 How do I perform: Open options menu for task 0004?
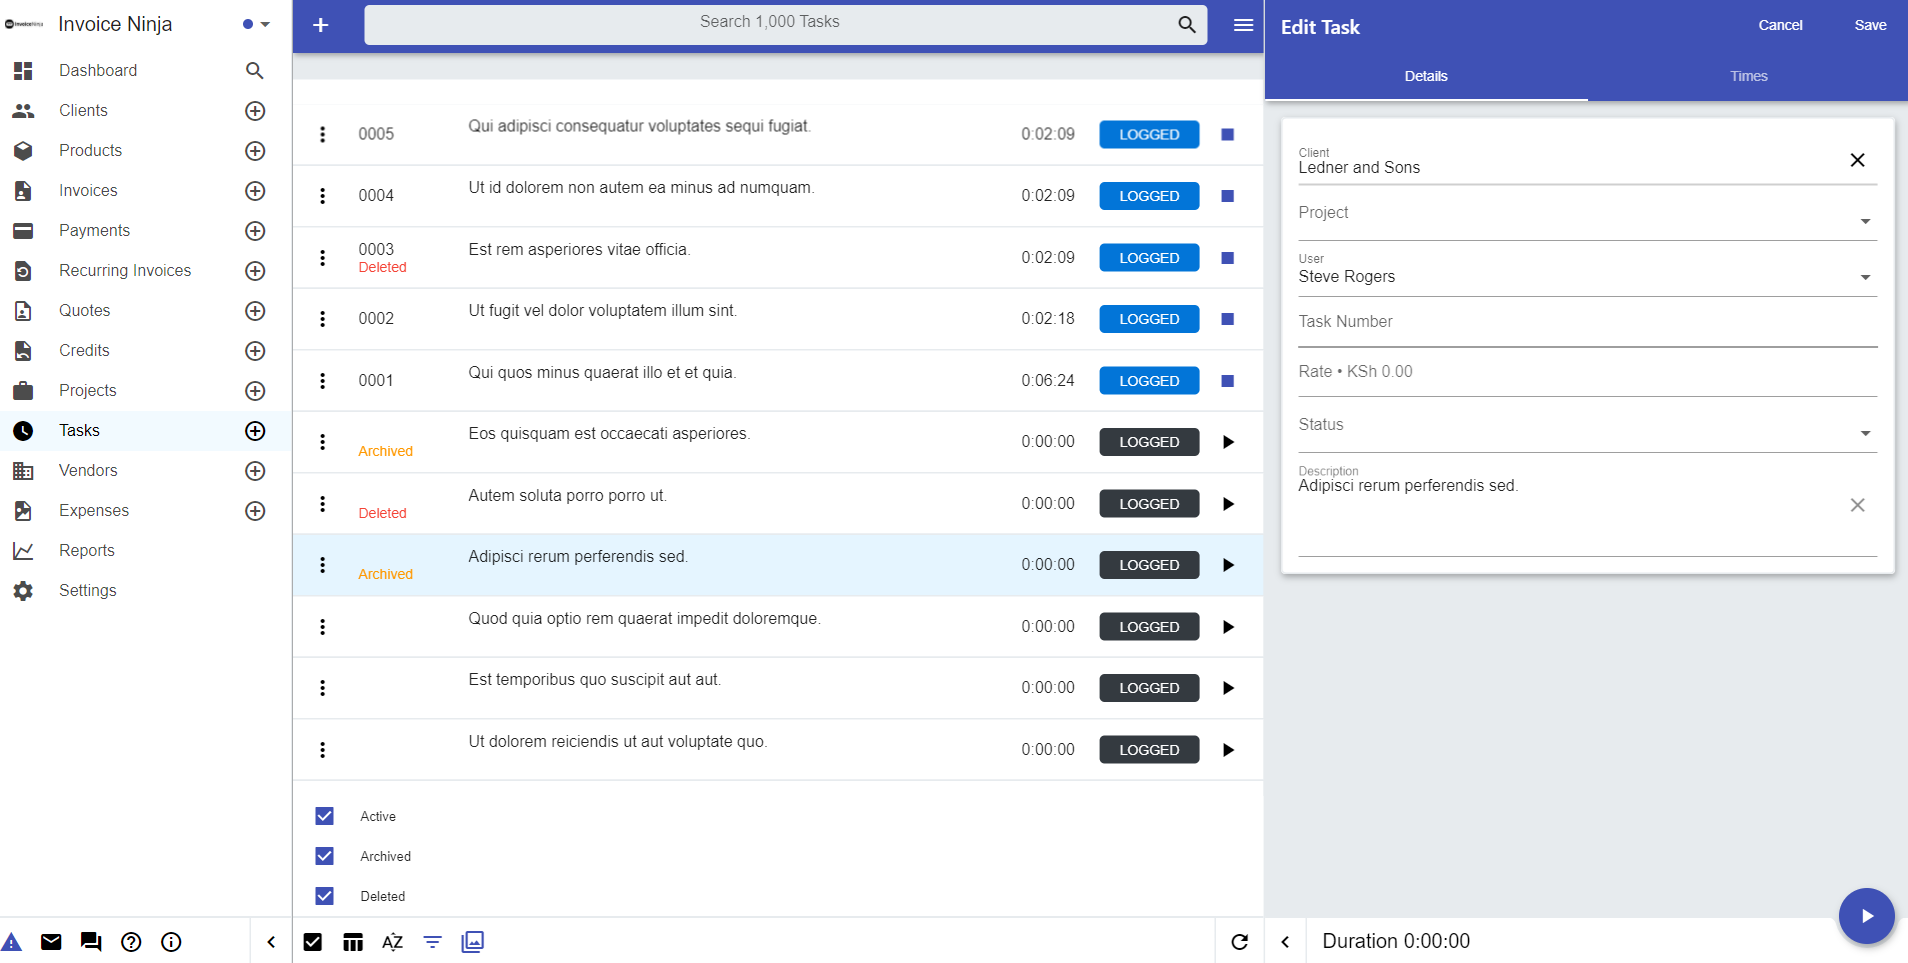click(322, 196)
